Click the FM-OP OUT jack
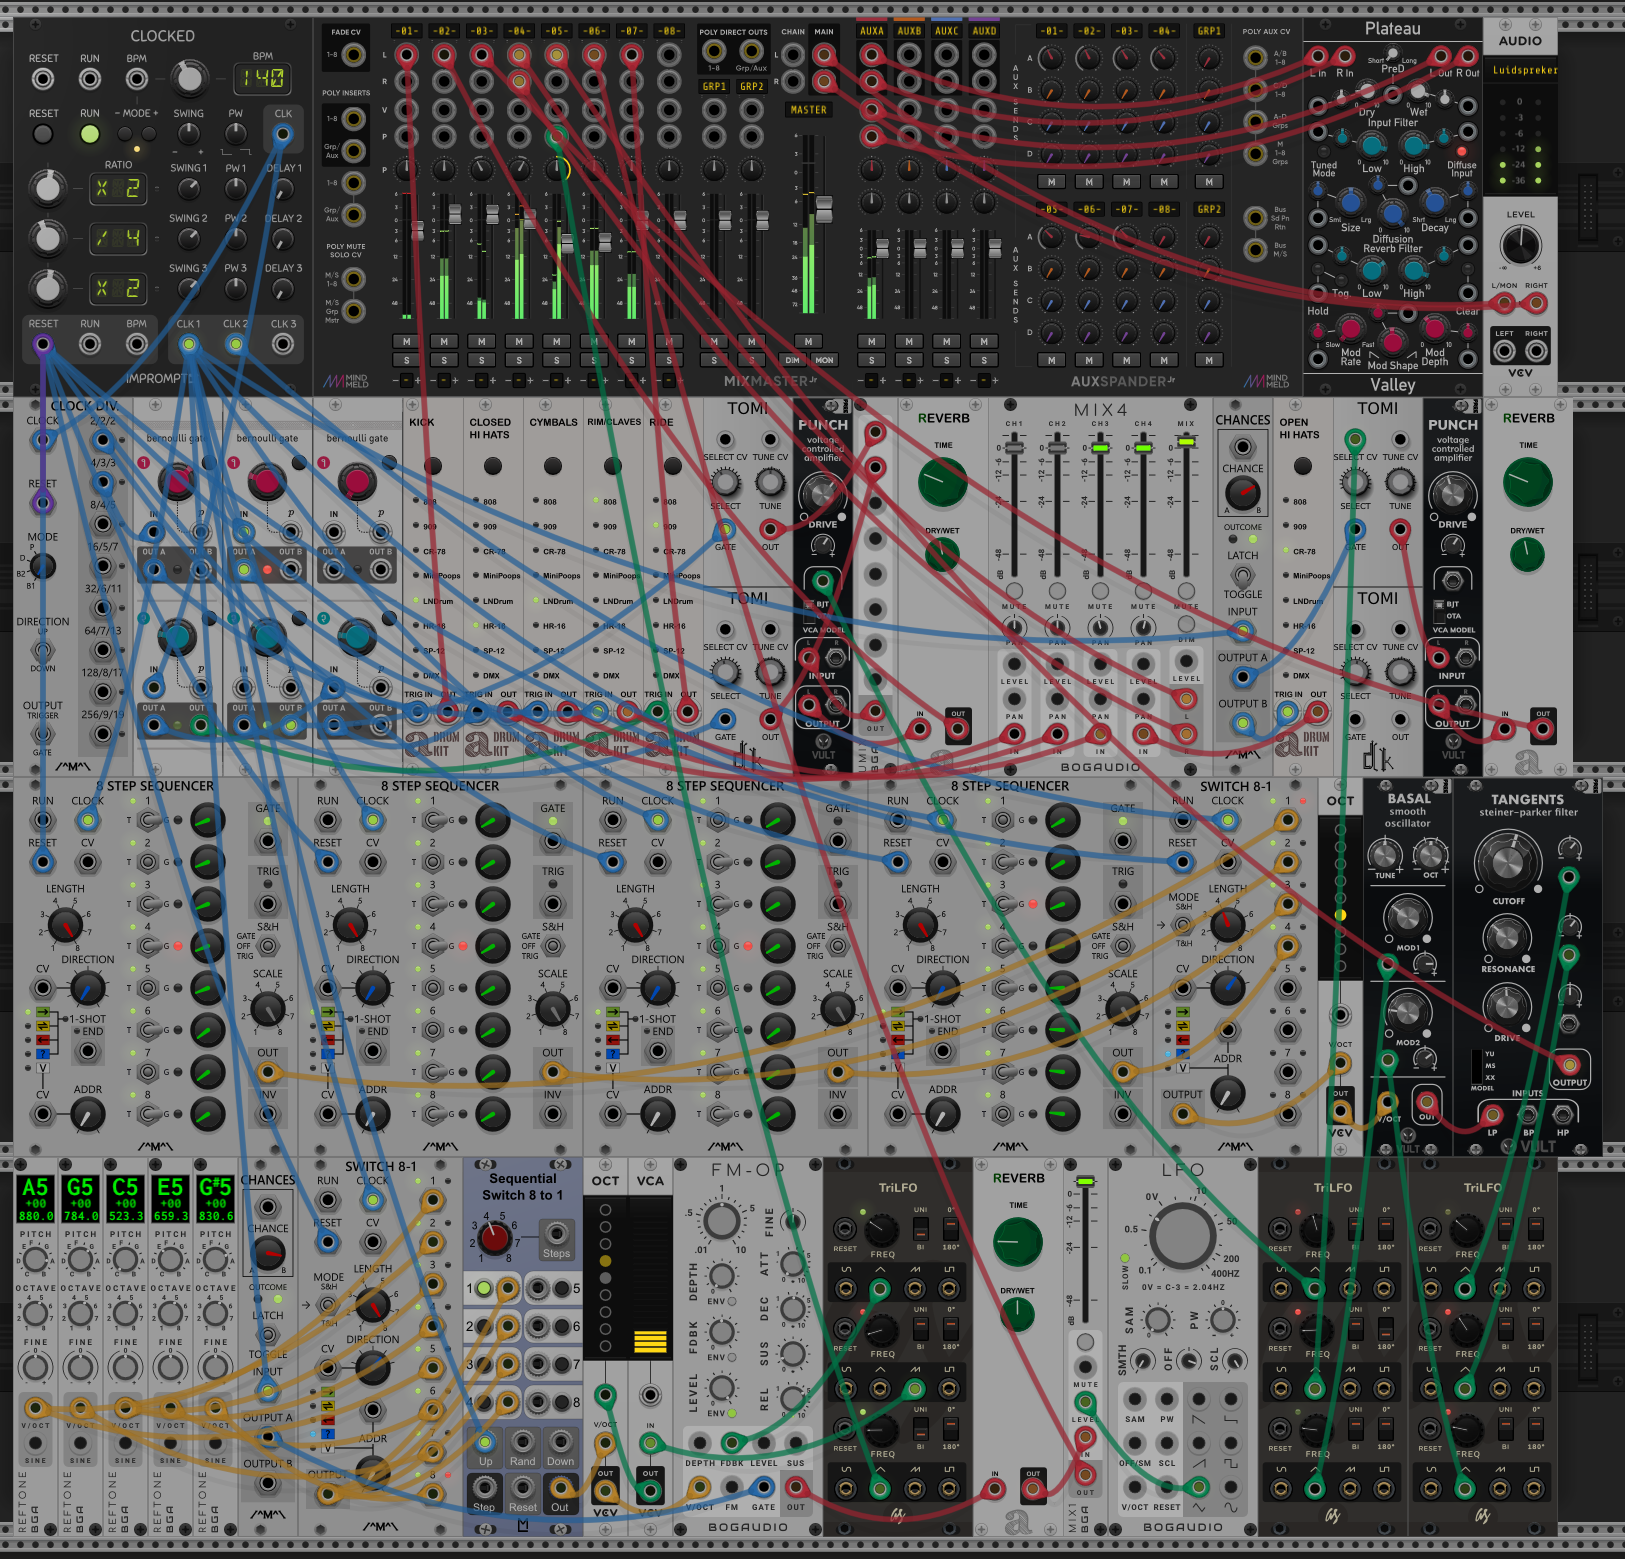This screenshot has height=1559, width=1625. point(795,1489)
